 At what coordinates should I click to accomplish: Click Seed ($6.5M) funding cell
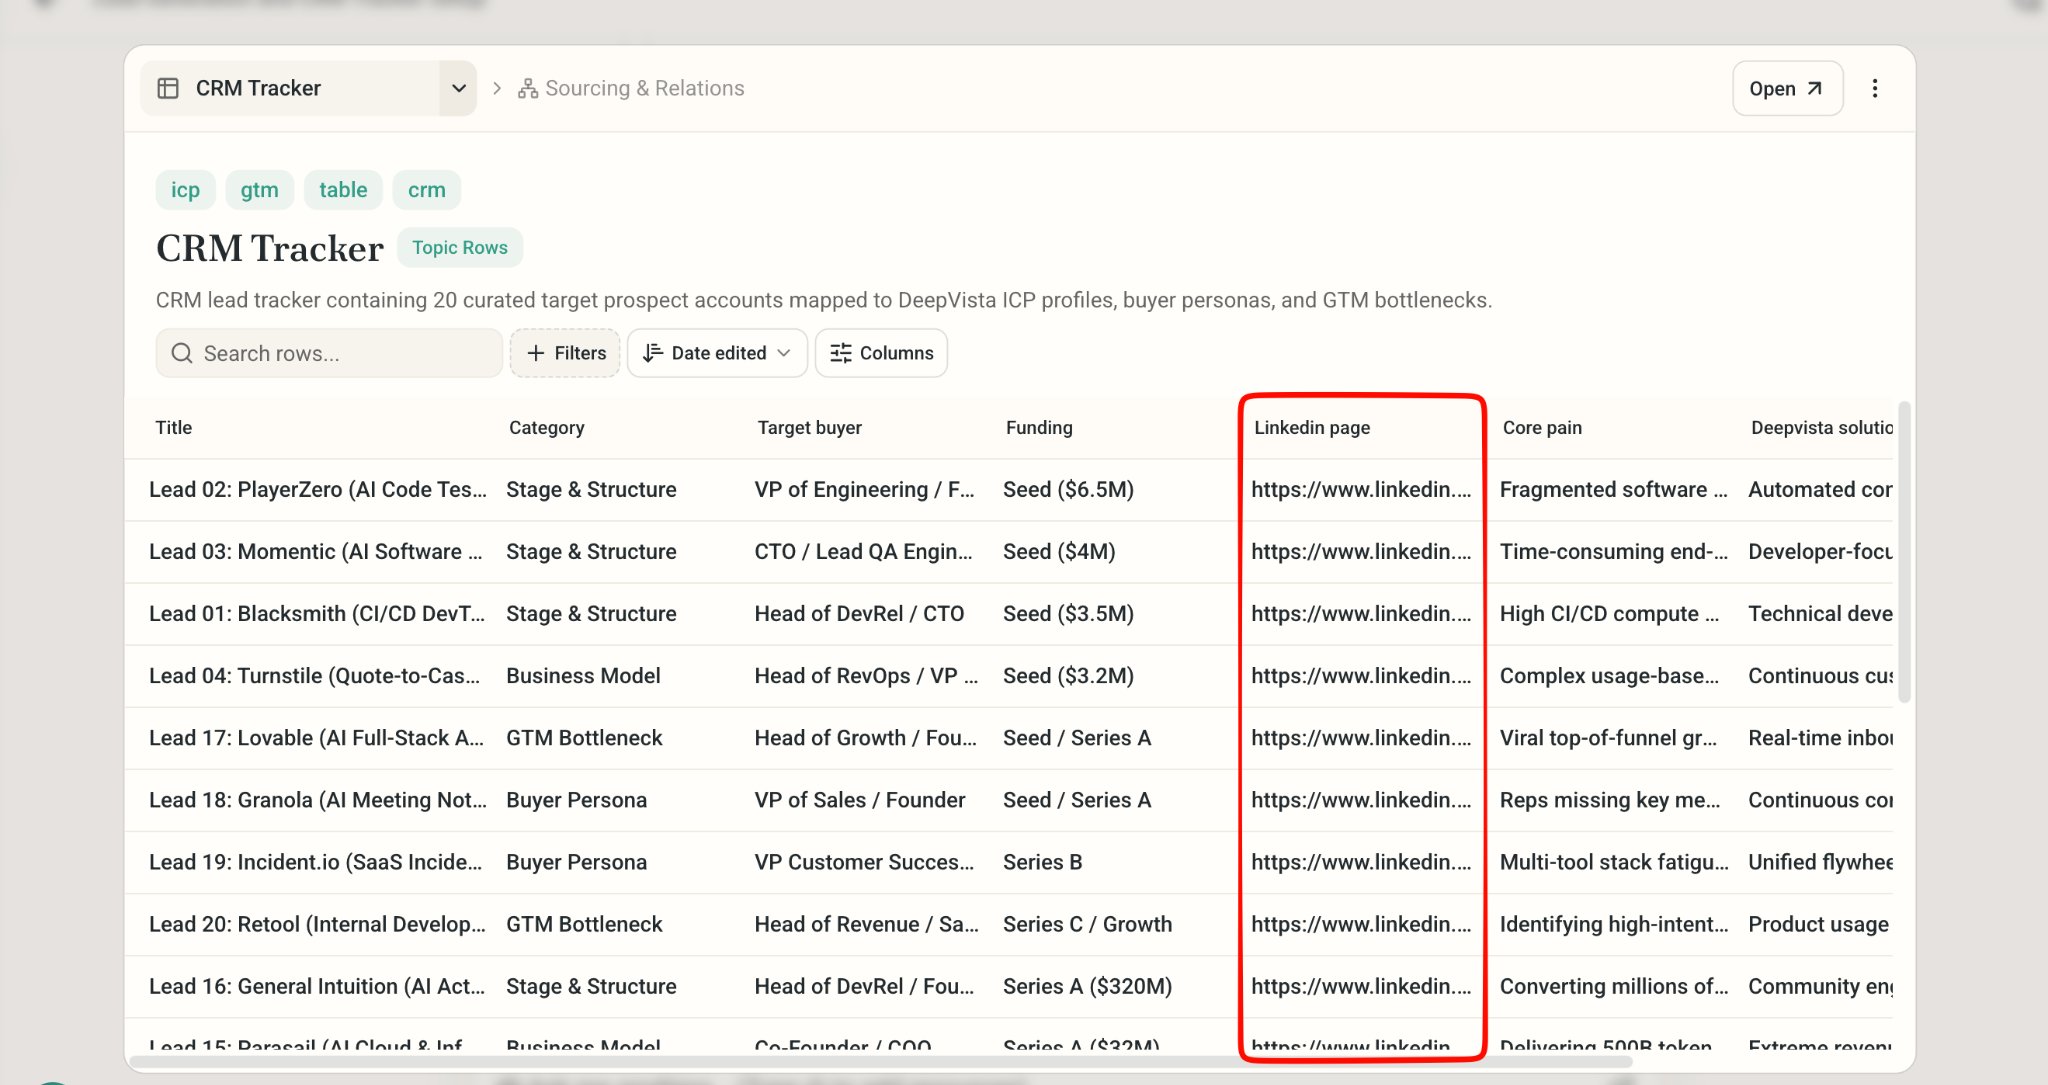point(1068,489)
